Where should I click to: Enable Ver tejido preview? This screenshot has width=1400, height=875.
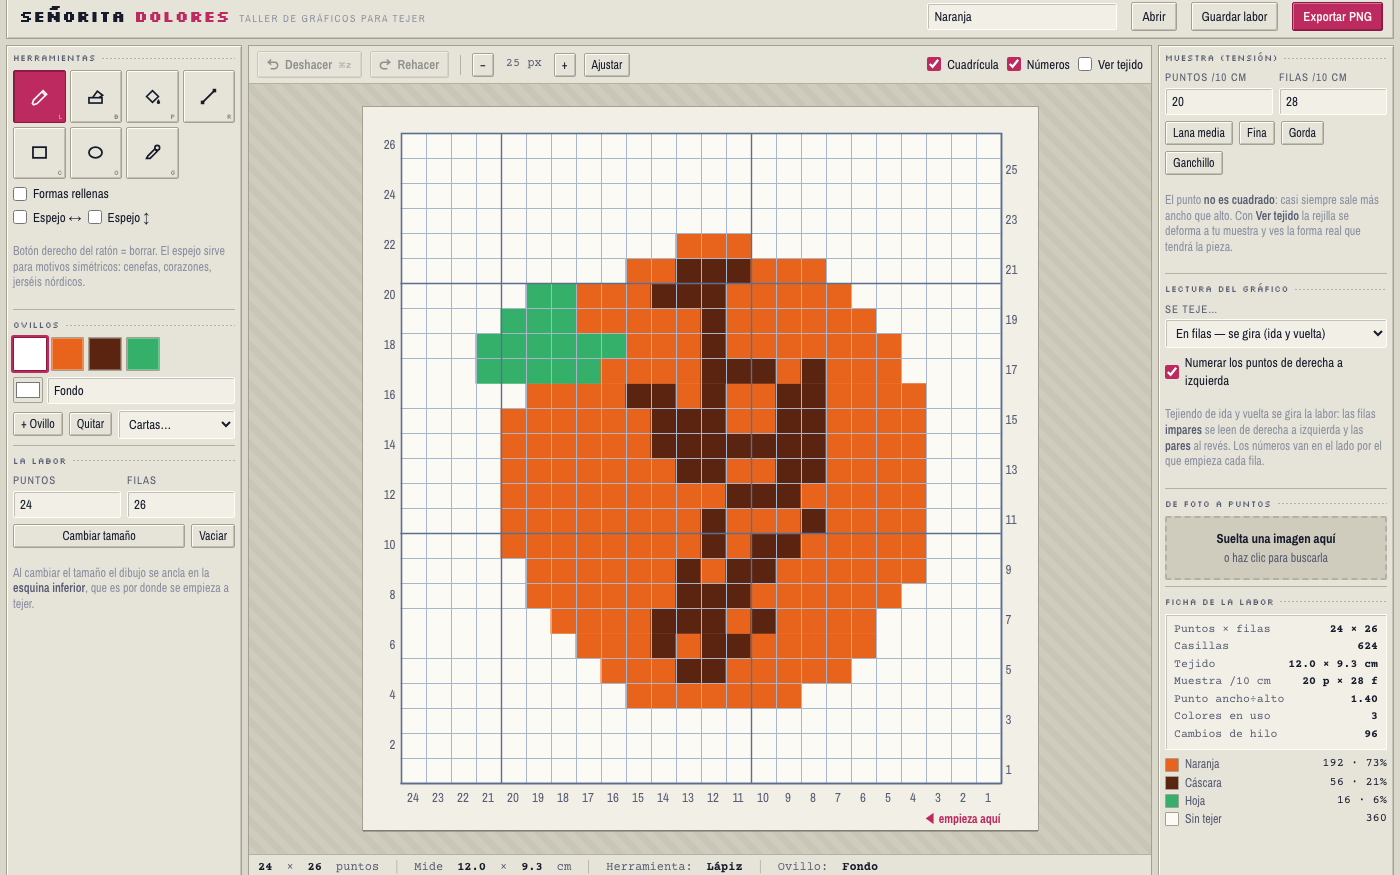(1085, 64)
